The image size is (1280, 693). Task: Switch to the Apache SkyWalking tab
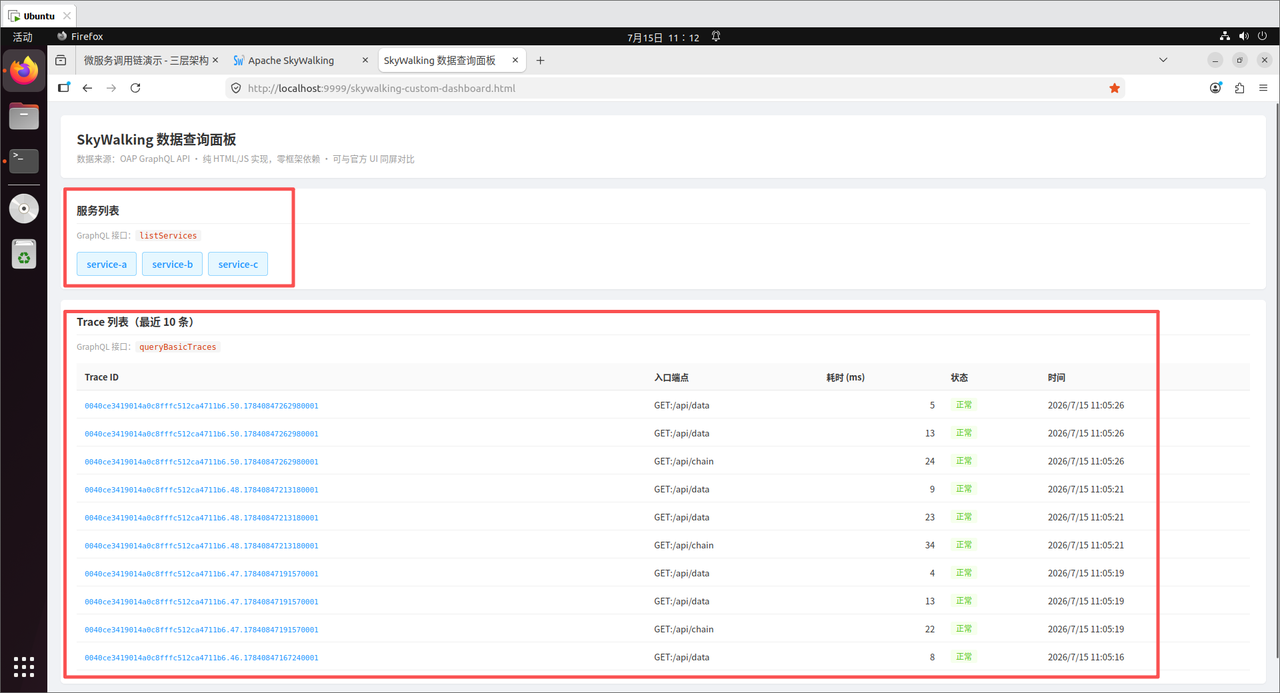pos(300,60)
